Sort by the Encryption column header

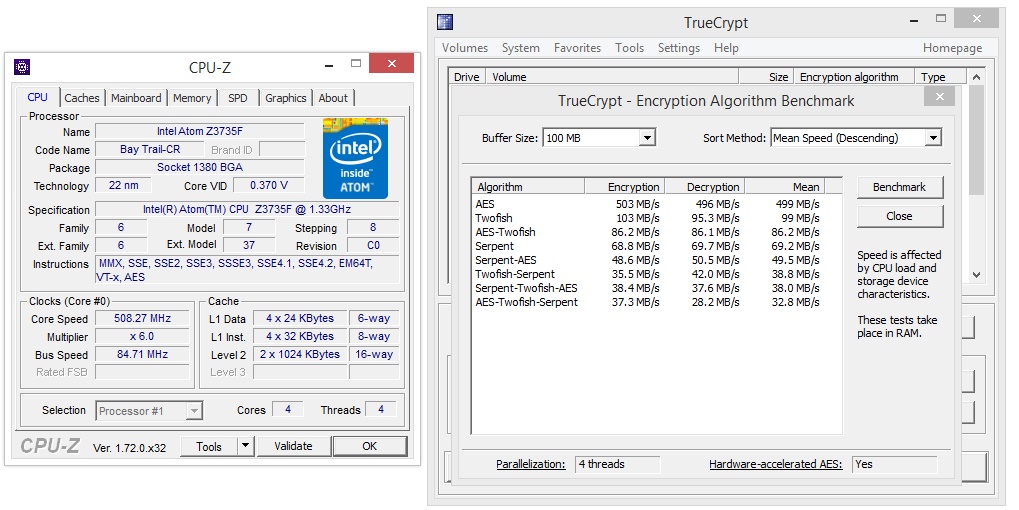(625, 186)
